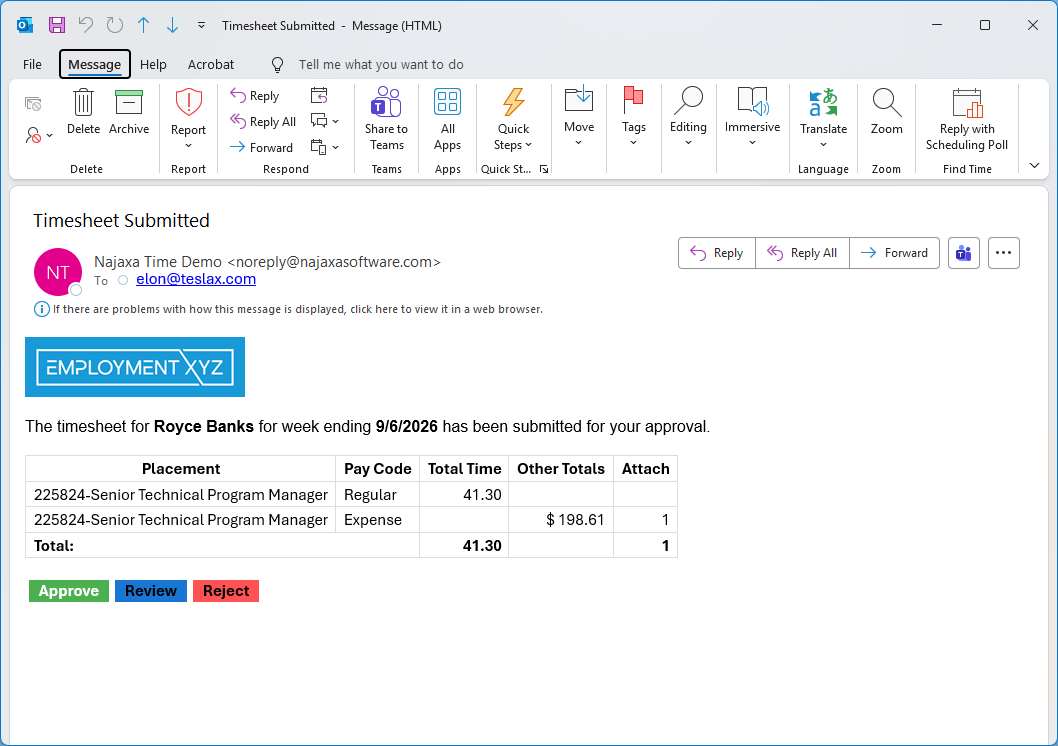Open the Immersive reader dropdown
This screenshot has height=746, width=1058.
click(752, 117)
